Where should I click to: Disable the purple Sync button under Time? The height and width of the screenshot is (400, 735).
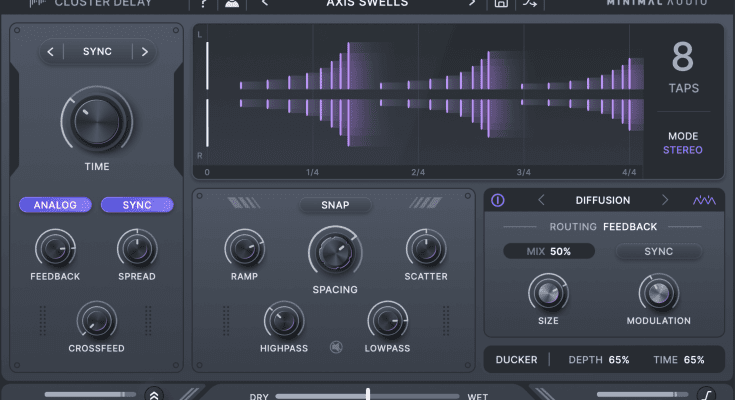click(x=137, y=205)
